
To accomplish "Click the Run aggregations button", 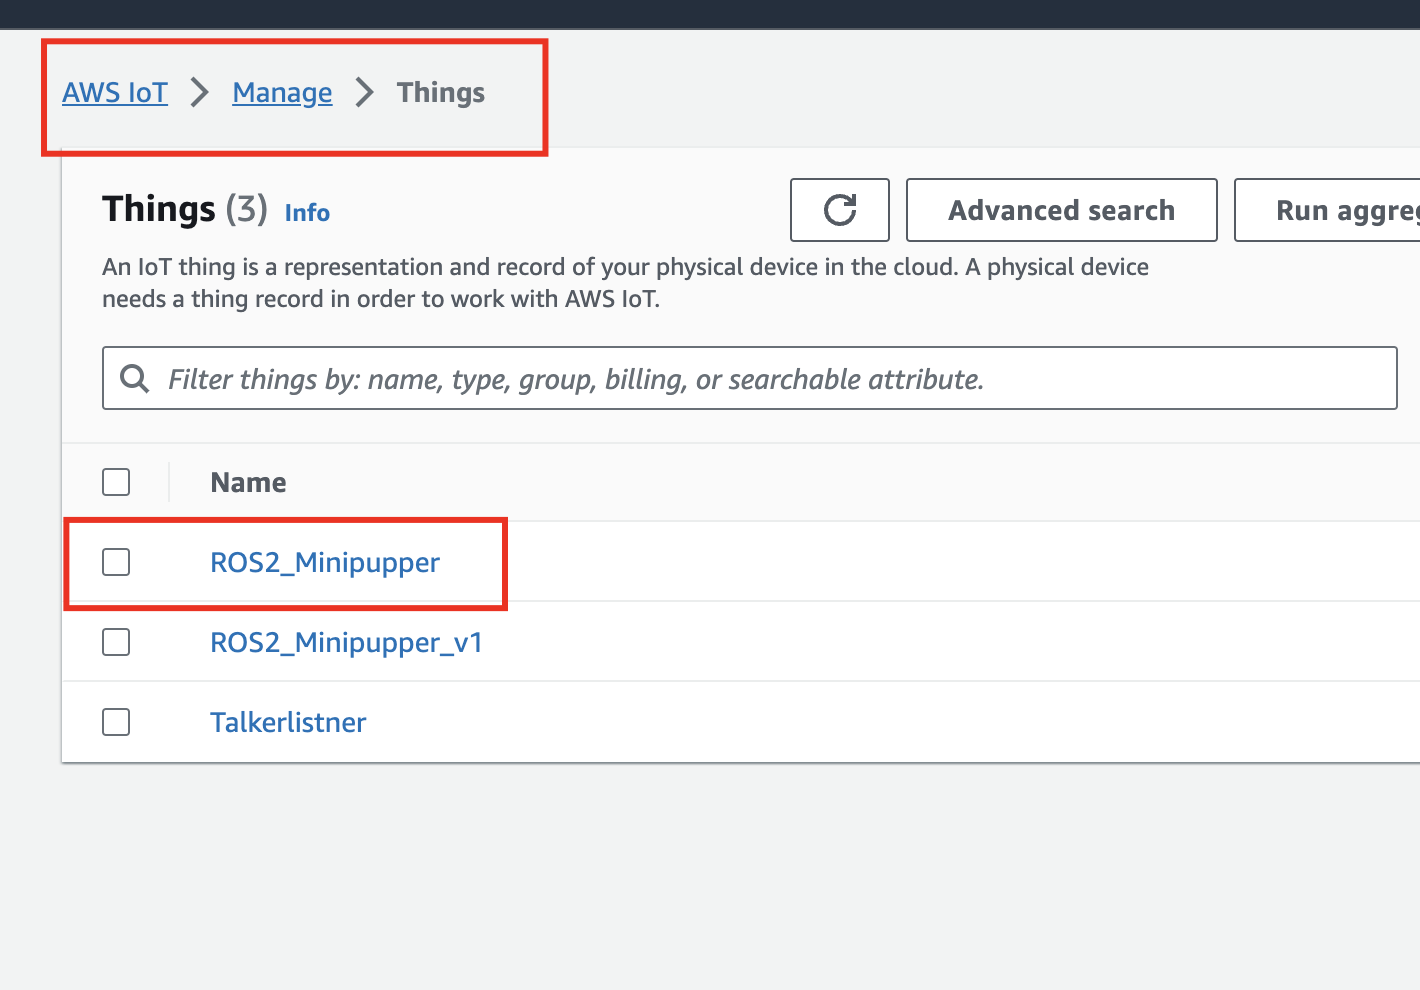I will [1340, 210].
